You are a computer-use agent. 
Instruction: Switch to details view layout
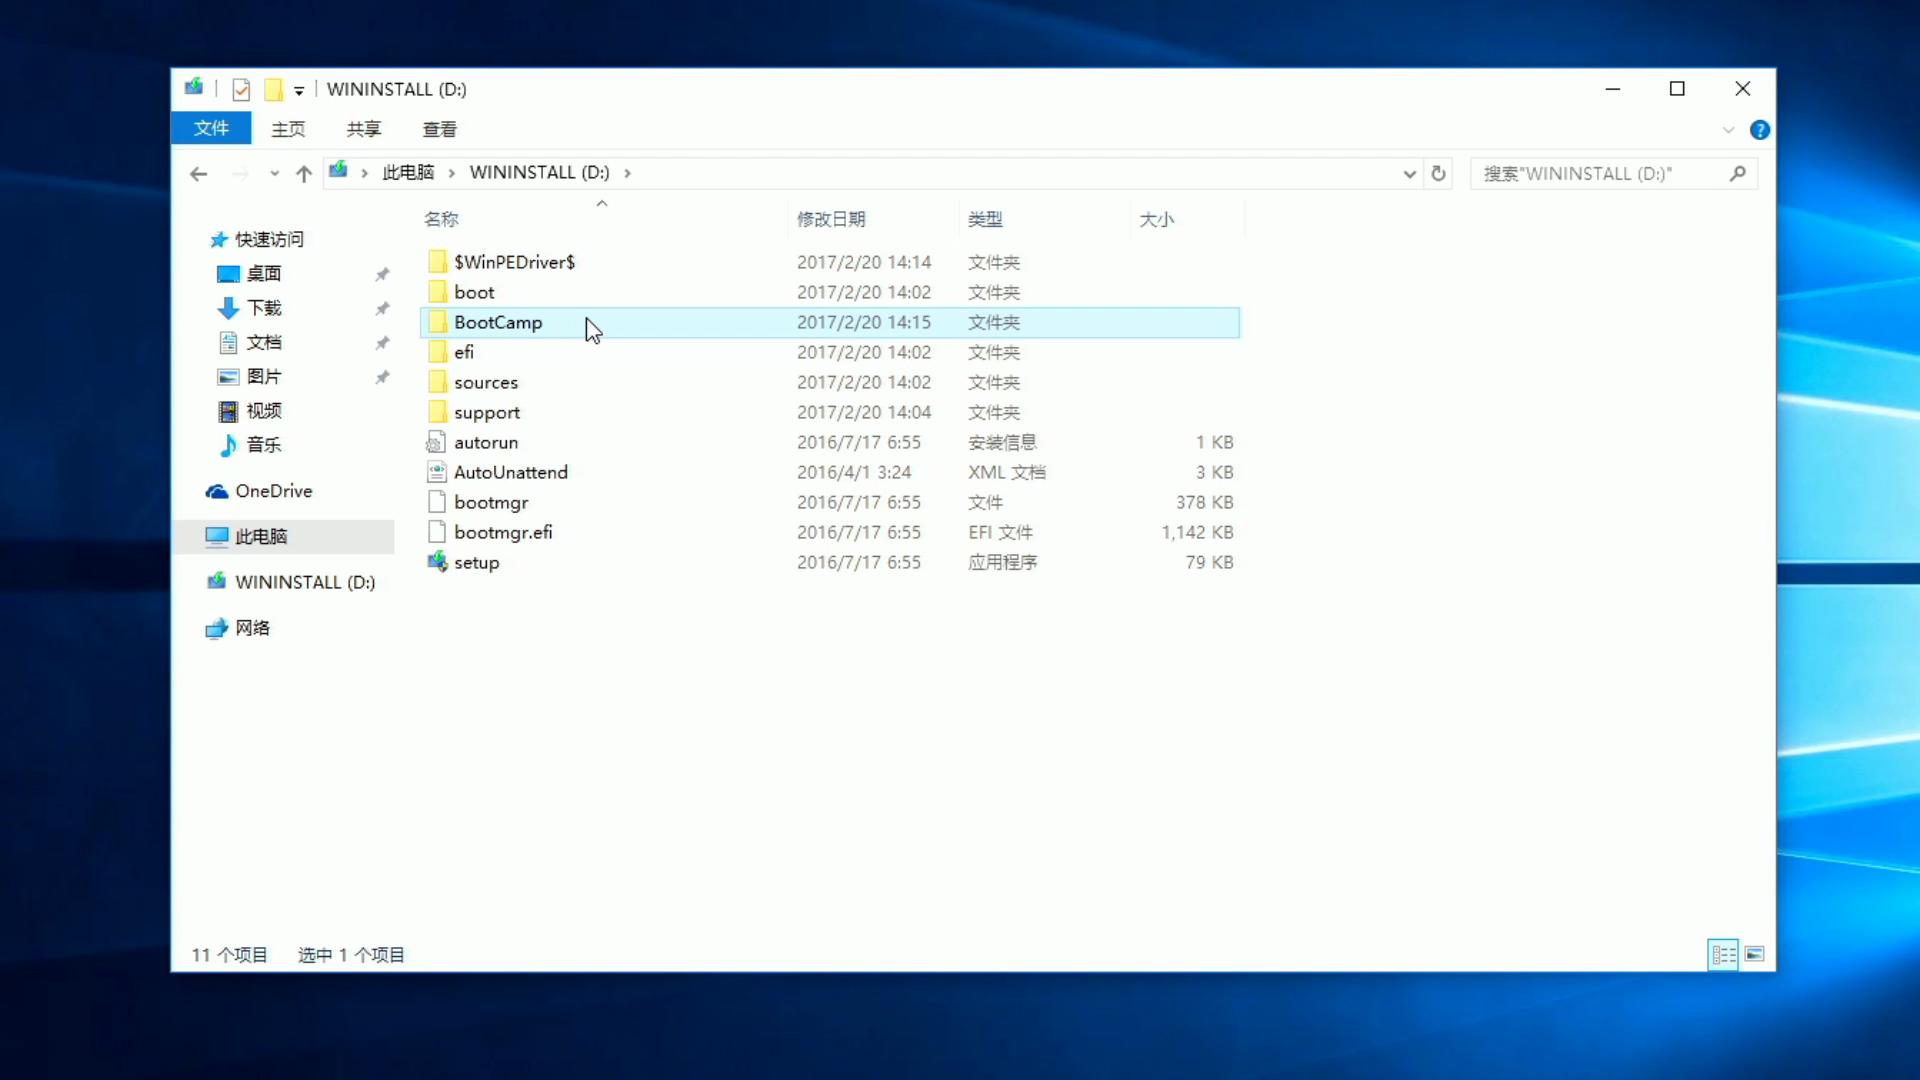pos(1723,955)
